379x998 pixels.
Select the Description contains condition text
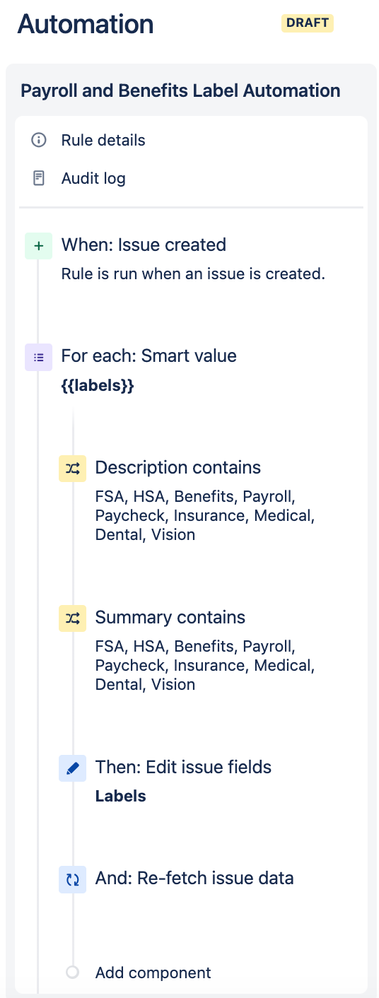pos(178,467)
